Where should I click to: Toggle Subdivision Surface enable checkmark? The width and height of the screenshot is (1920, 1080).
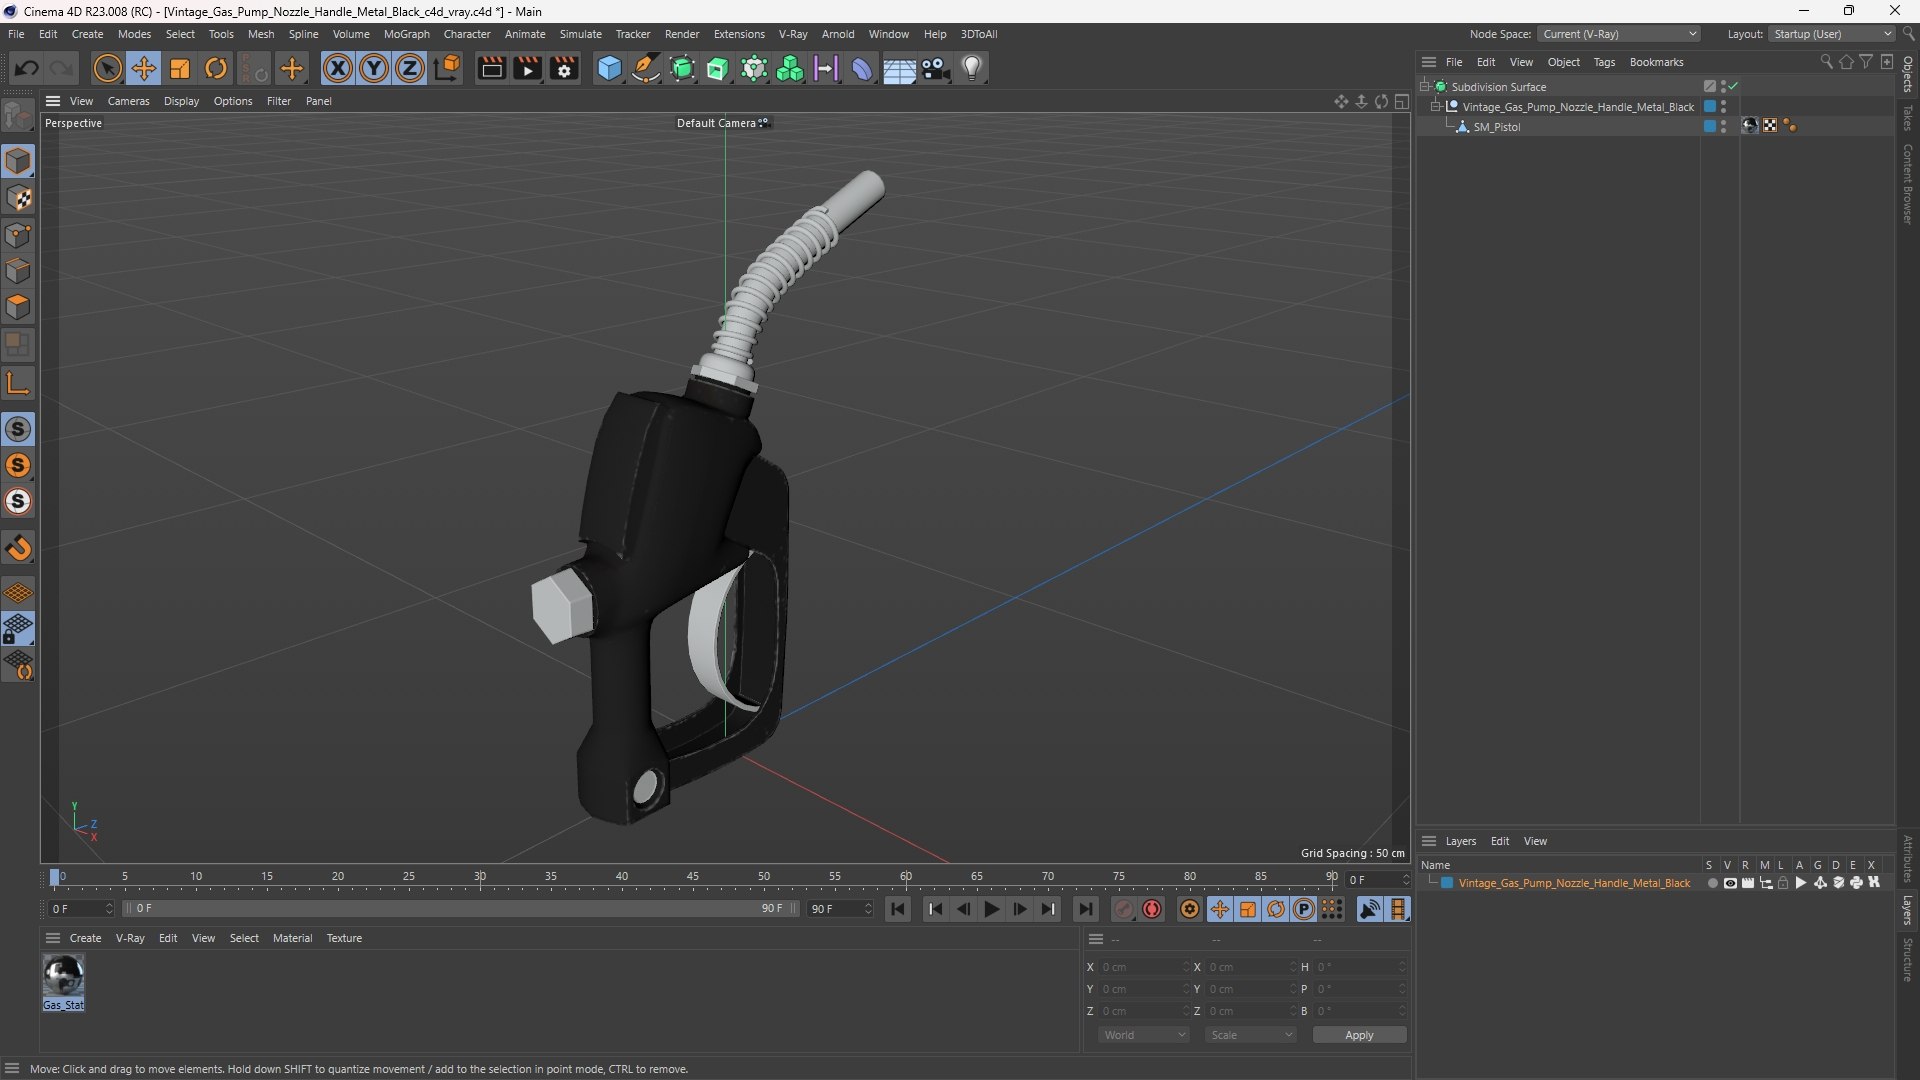(1733, 86)
